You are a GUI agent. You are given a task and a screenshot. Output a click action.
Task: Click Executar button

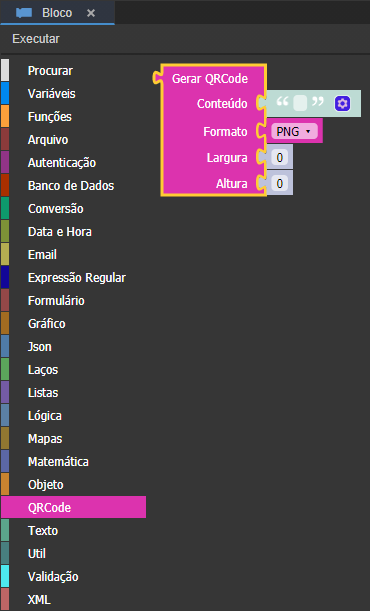coord(36,39)
